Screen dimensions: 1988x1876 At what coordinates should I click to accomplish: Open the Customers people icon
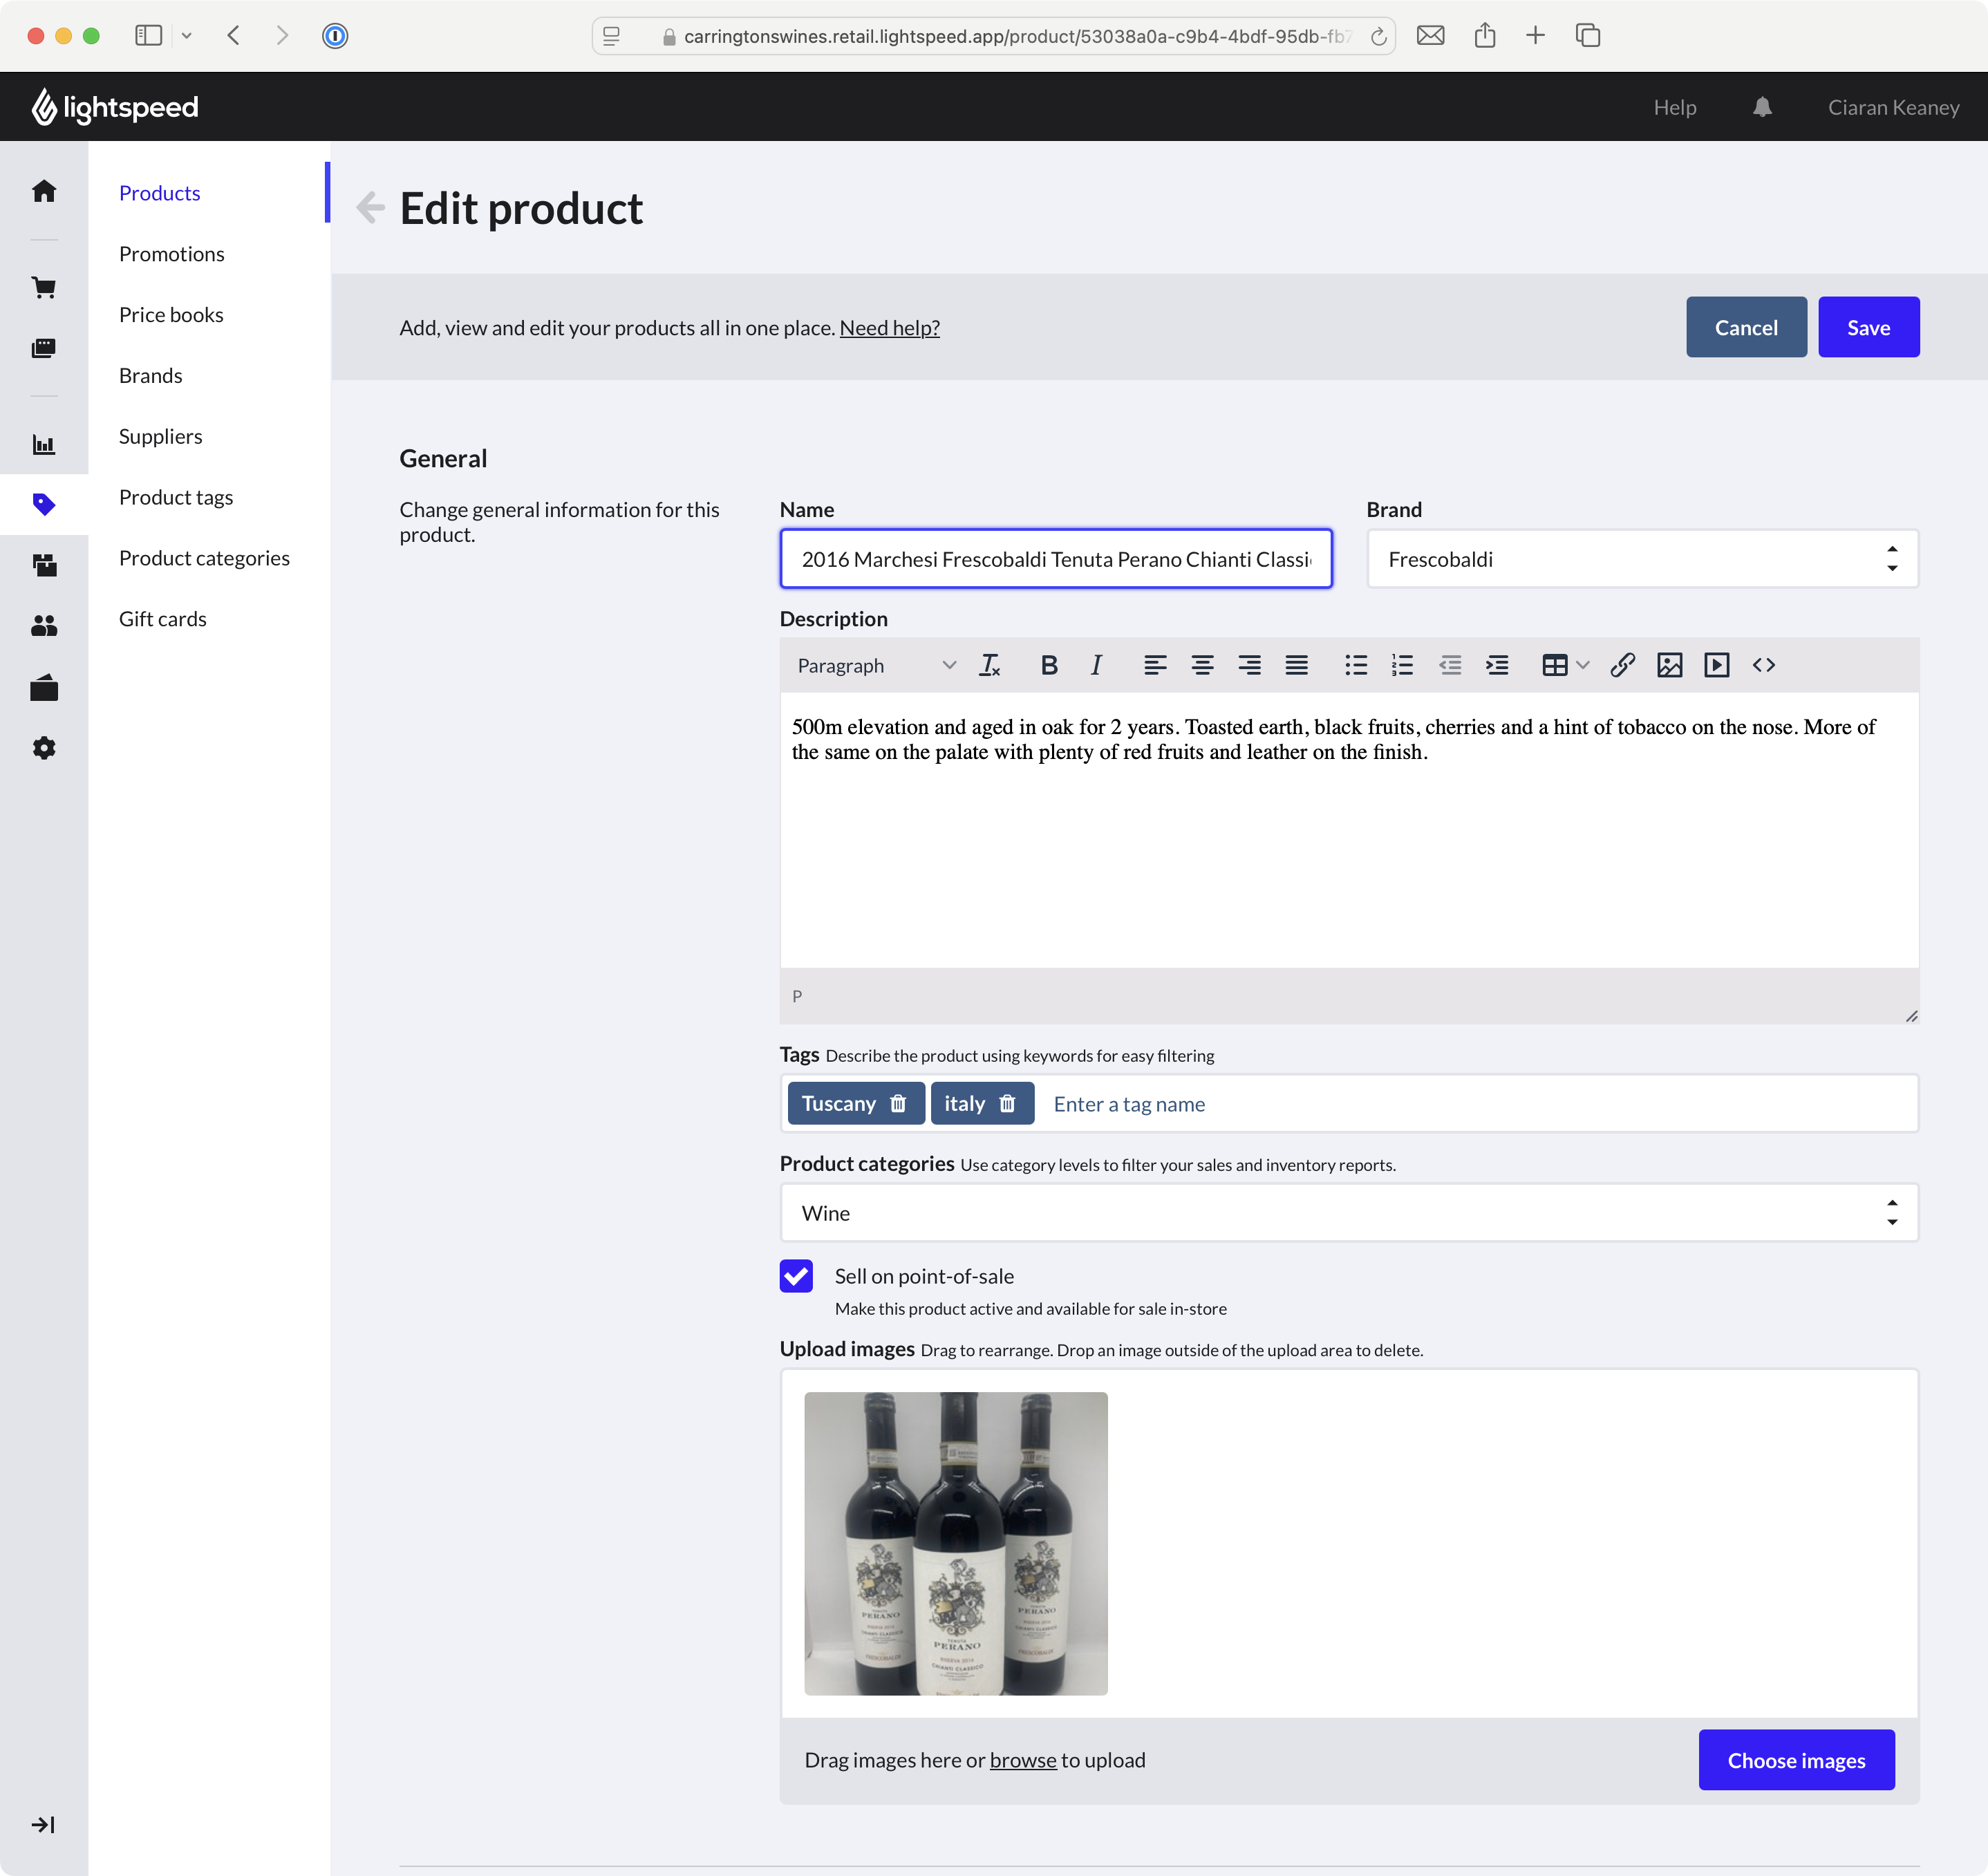(x=44, y=626)
